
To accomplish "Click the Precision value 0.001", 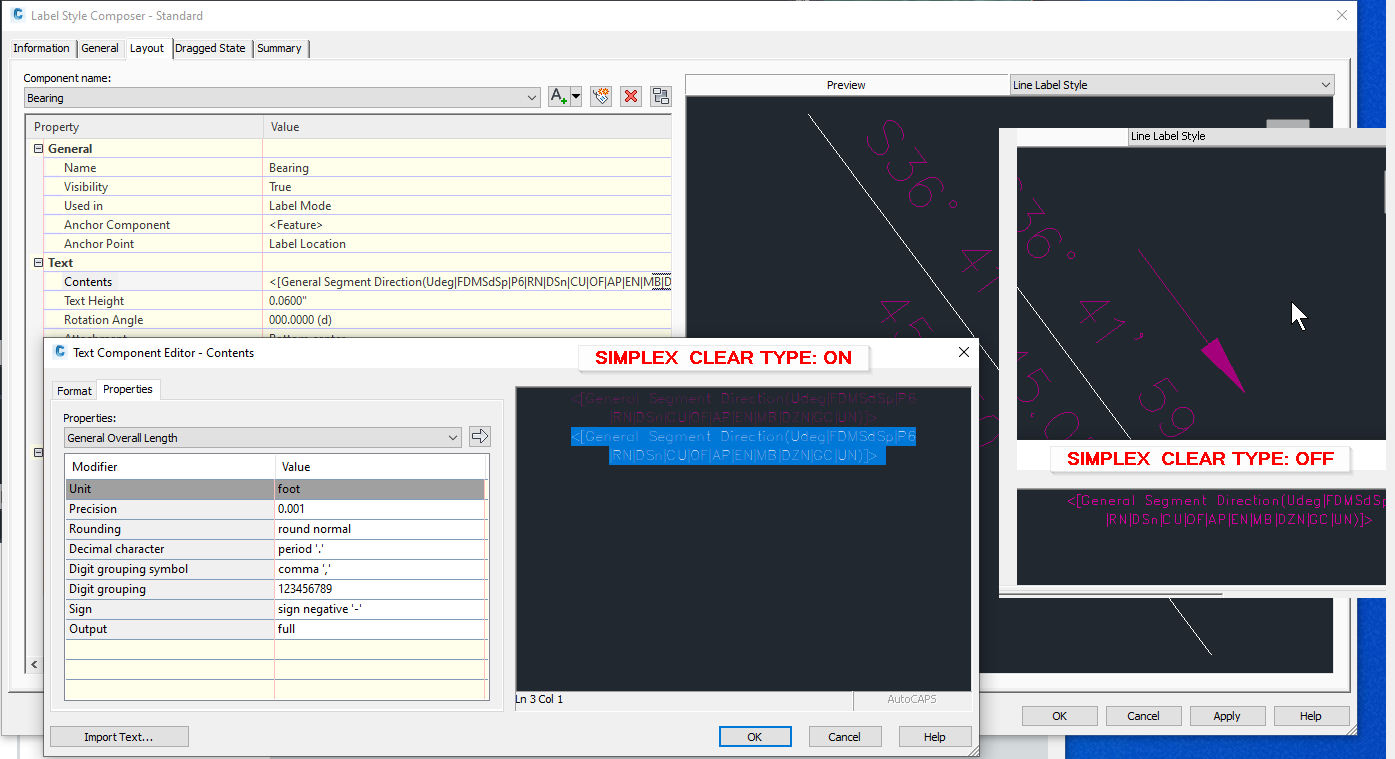I will 291,509.
